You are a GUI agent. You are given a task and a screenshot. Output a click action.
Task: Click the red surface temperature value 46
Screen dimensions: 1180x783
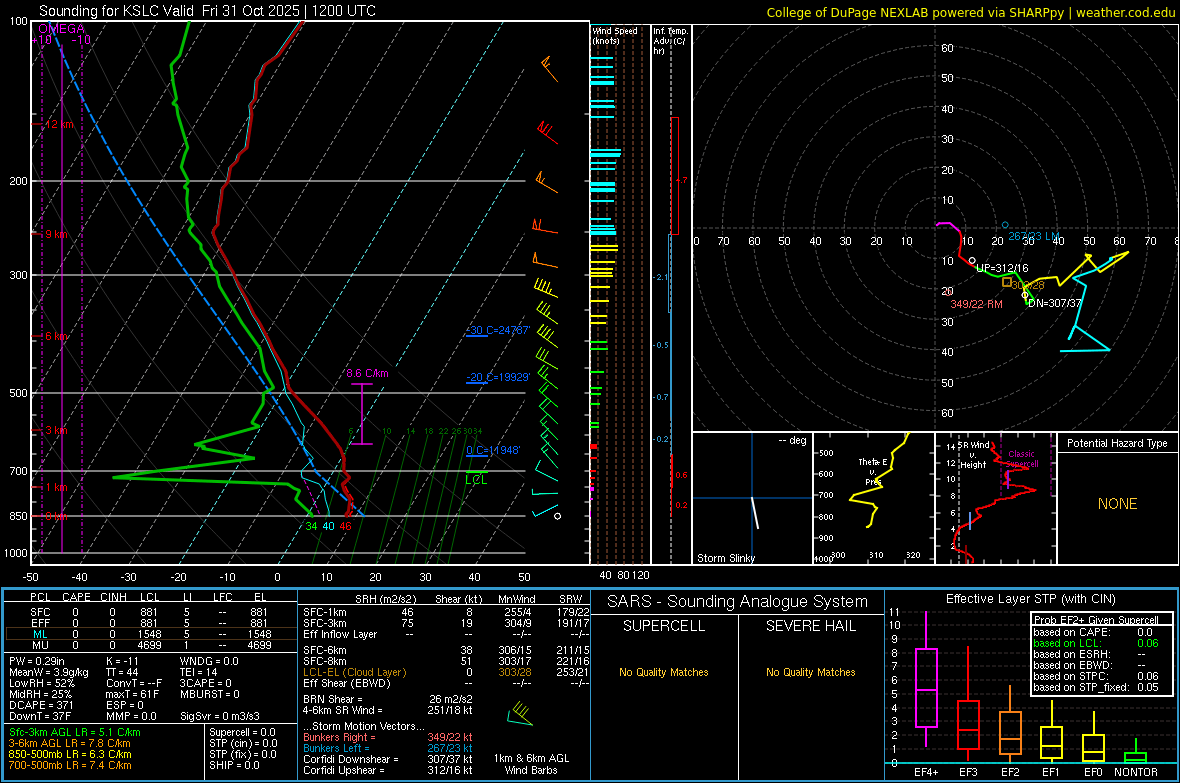pos(345,526)
